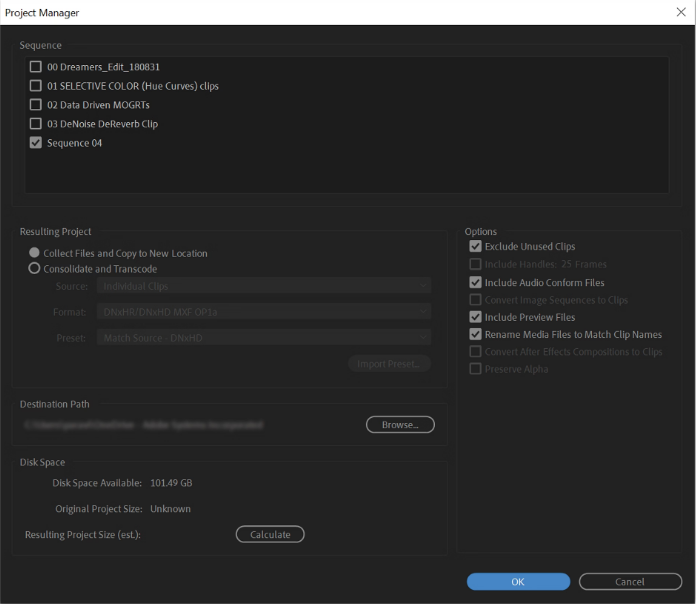Enable the 01 SELECTIVE COLOR sequence checkbox

coord(36,86)
